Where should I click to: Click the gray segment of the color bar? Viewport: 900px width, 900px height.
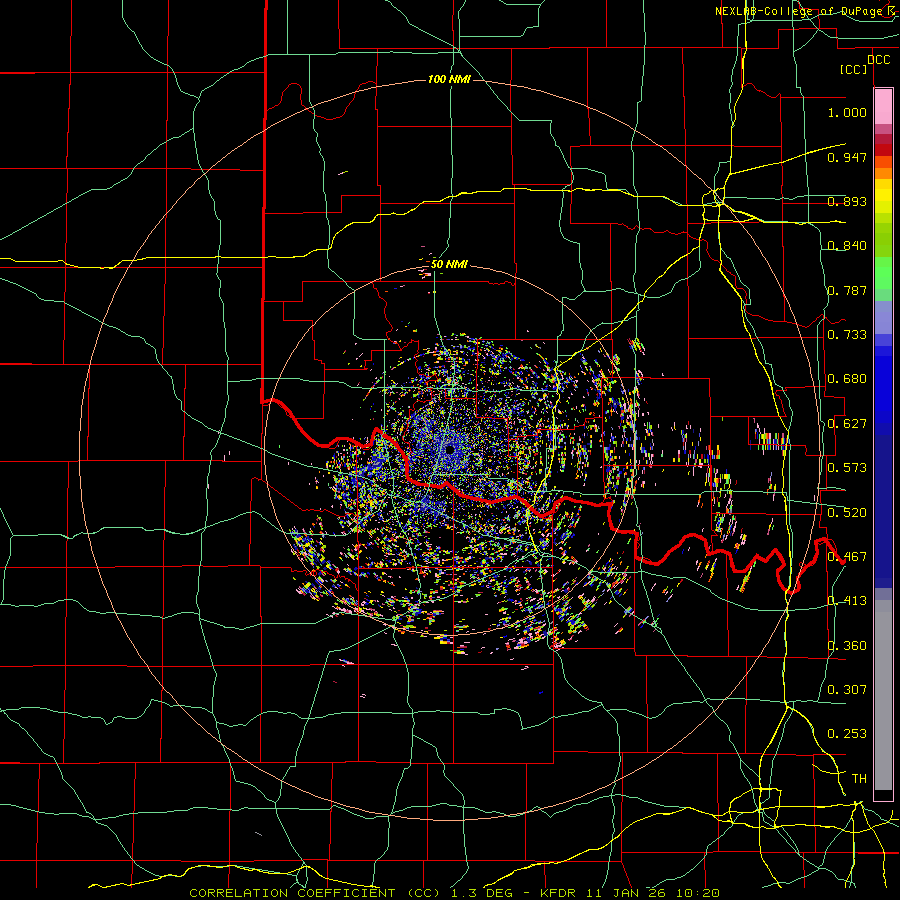(x=883, y=695)
